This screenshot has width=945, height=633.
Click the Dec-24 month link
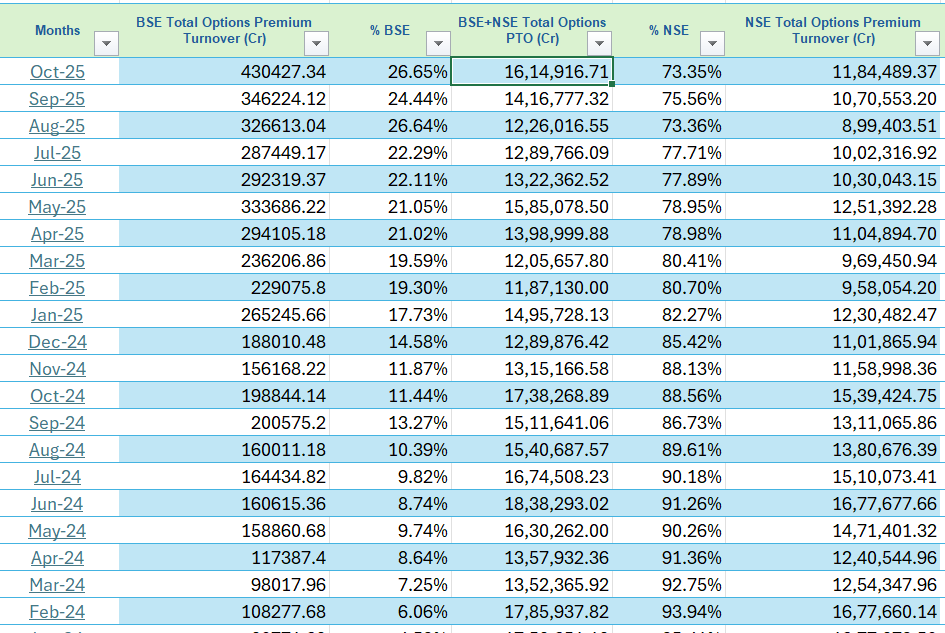57,342
